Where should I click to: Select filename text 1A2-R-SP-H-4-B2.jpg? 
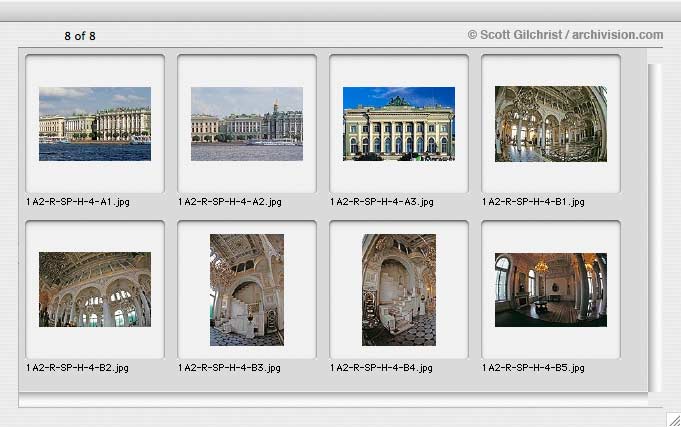[77, 367]
